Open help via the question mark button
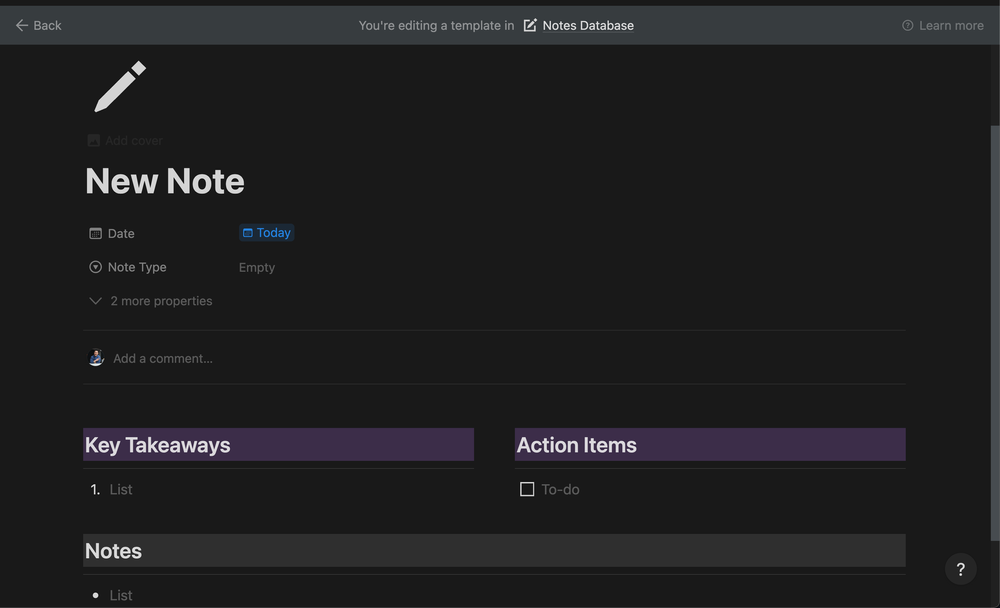1000x608 pixels. pos(961,568)
